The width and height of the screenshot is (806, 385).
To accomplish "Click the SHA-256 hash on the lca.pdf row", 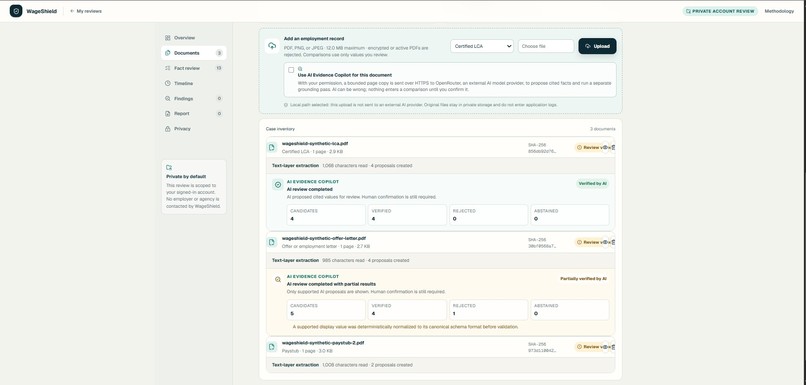I will click(x=542, y=152).
